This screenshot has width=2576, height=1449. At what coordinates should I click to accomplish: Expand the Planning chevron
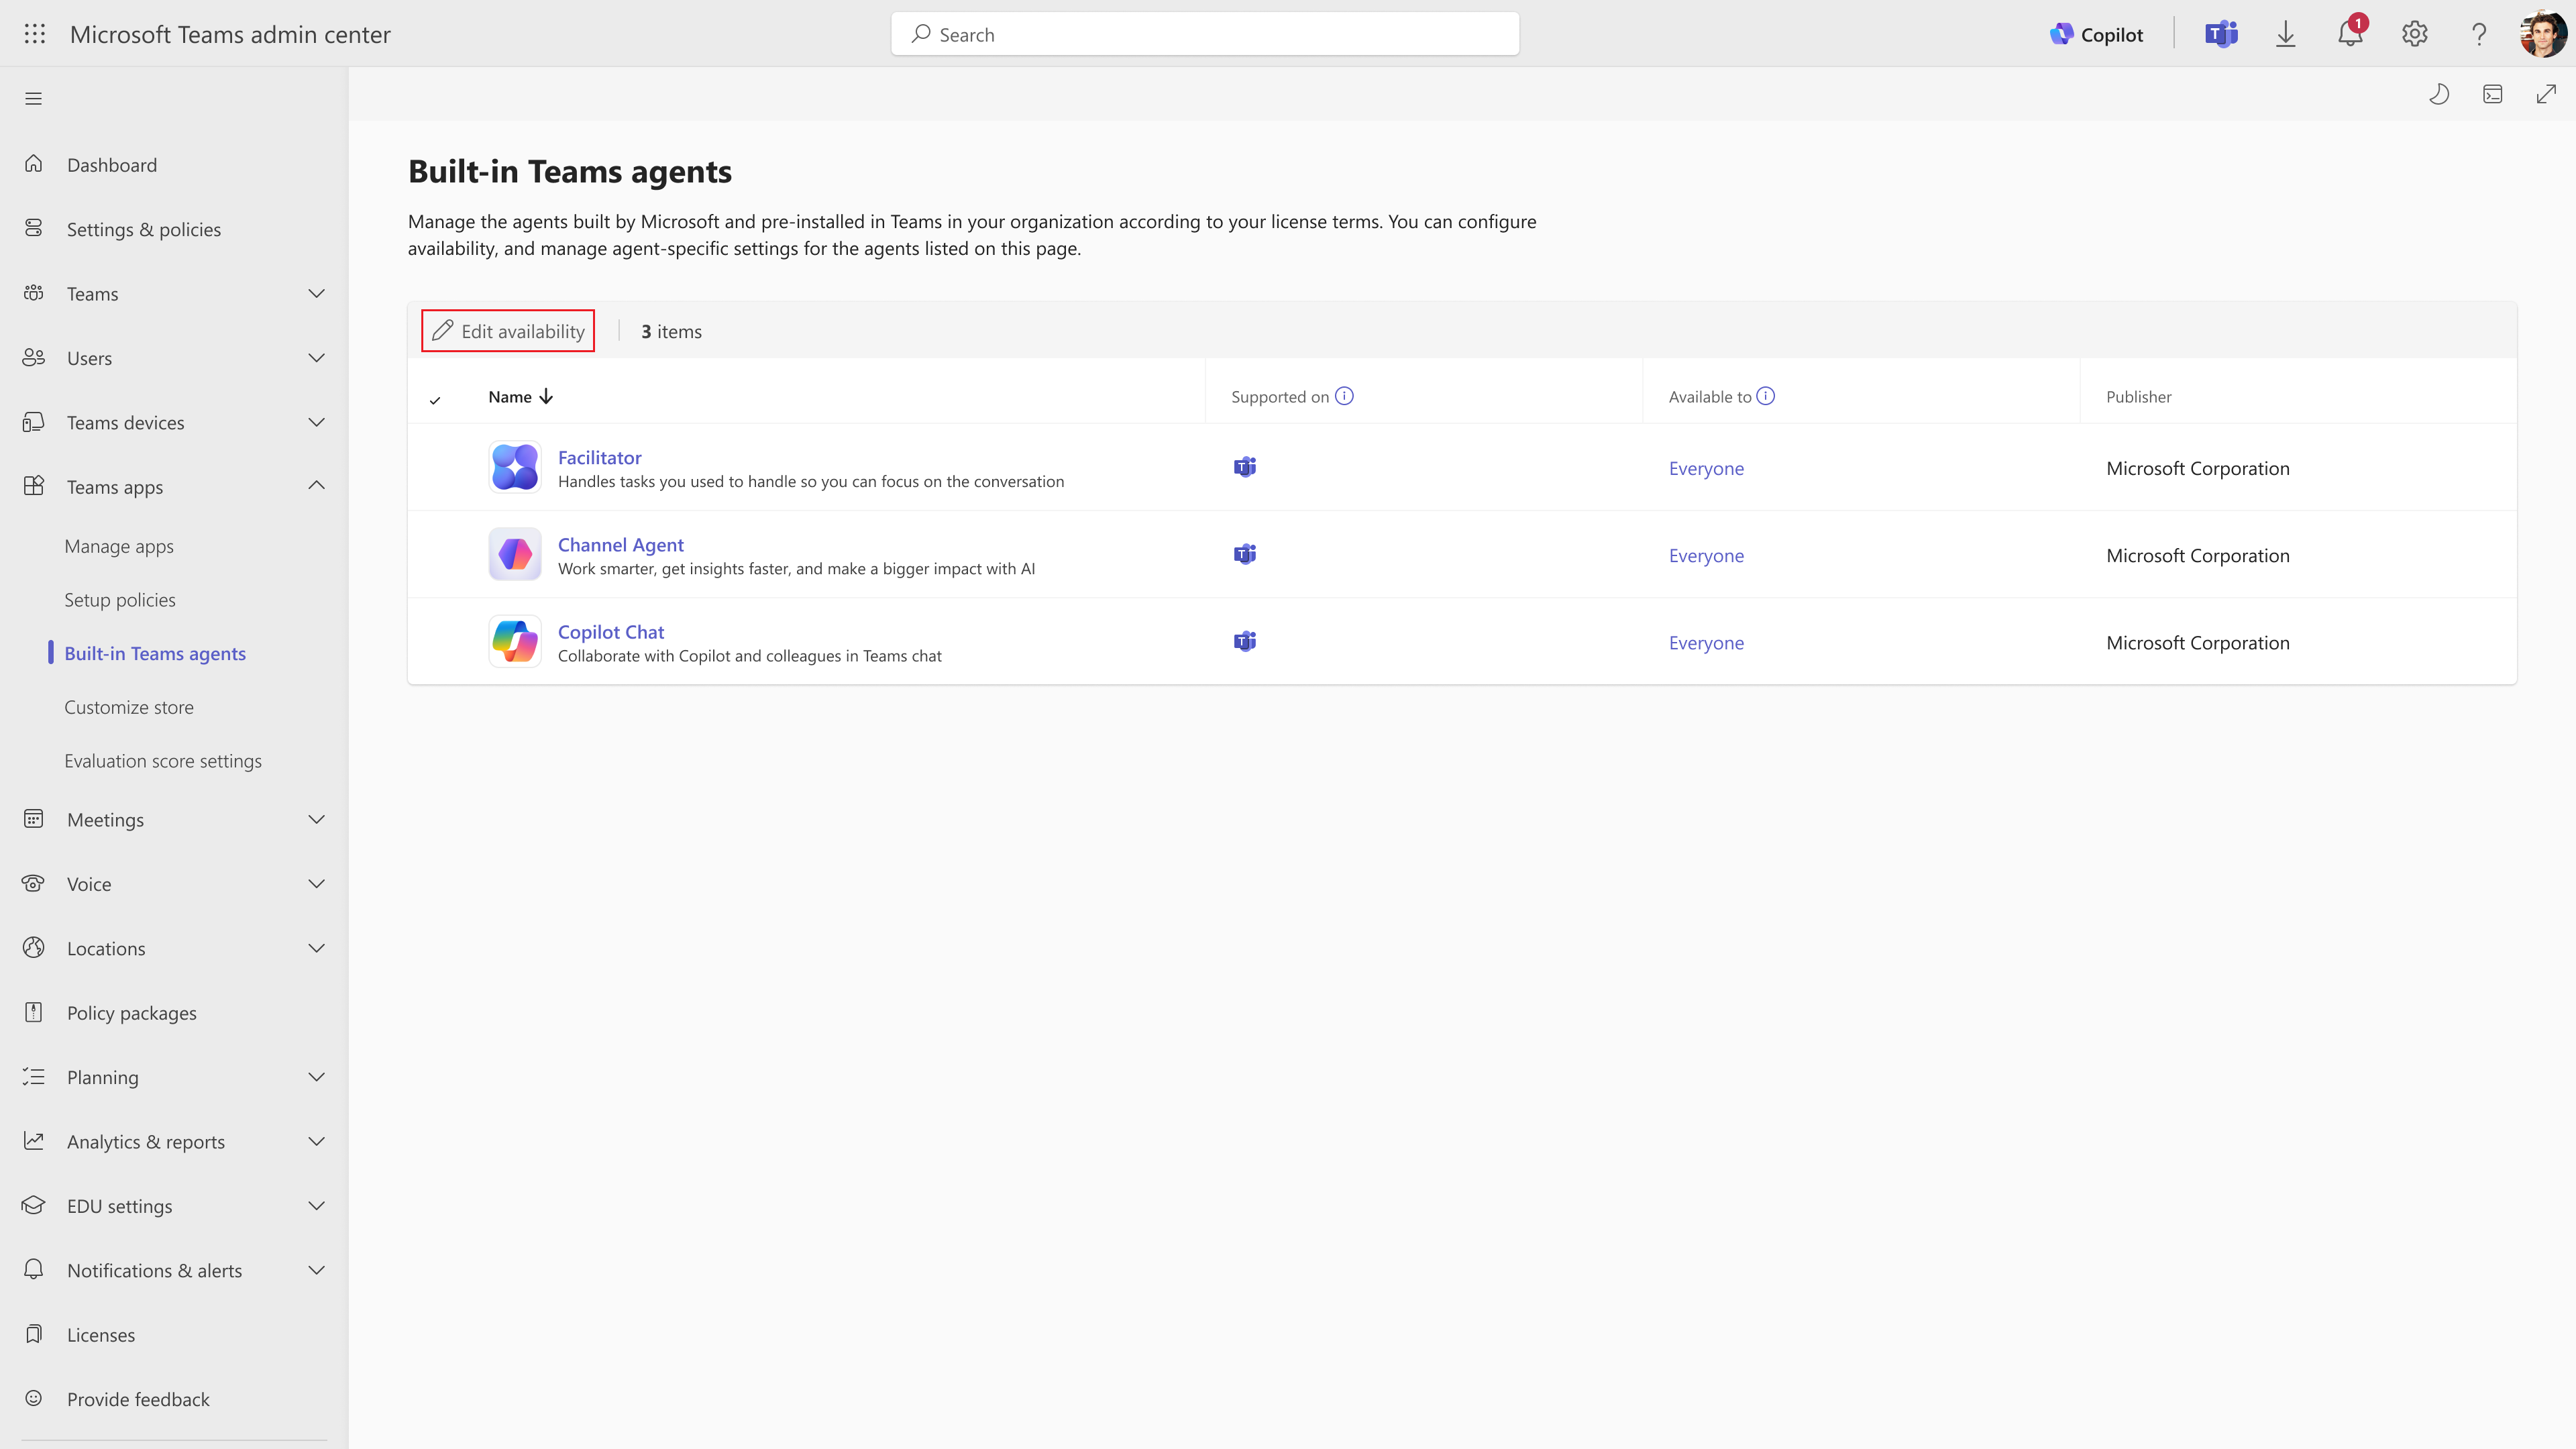coord(317,1077)
